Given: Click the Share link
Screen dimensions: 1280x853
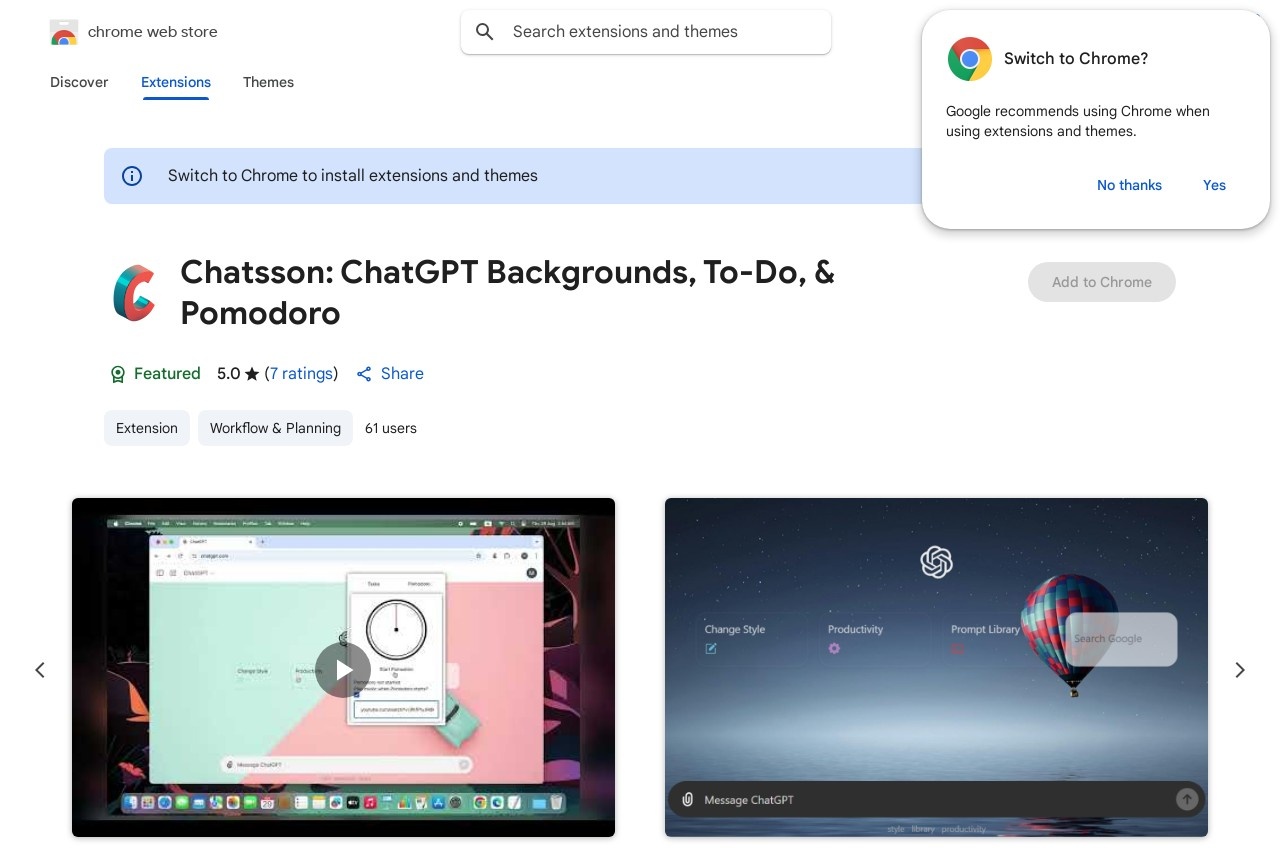Looking at the screenshot, I should pyautogui.click(x=390, y=373).
